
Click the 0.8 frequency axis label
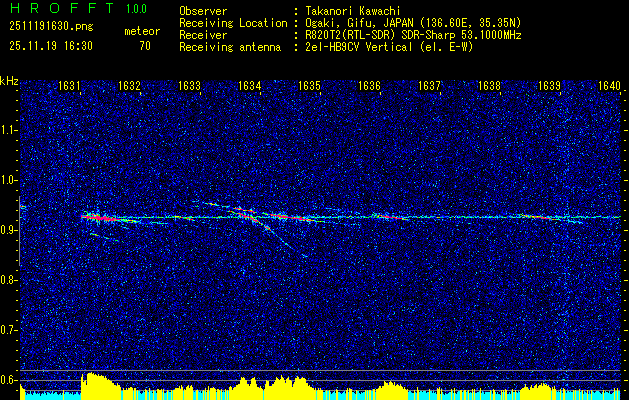point(9,280)
